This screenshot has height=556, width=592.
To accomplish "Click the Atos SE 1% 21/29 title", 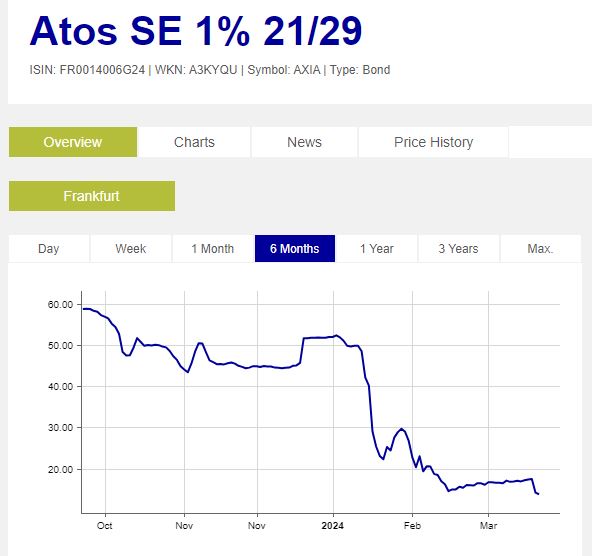I will [x=196, y=31].
